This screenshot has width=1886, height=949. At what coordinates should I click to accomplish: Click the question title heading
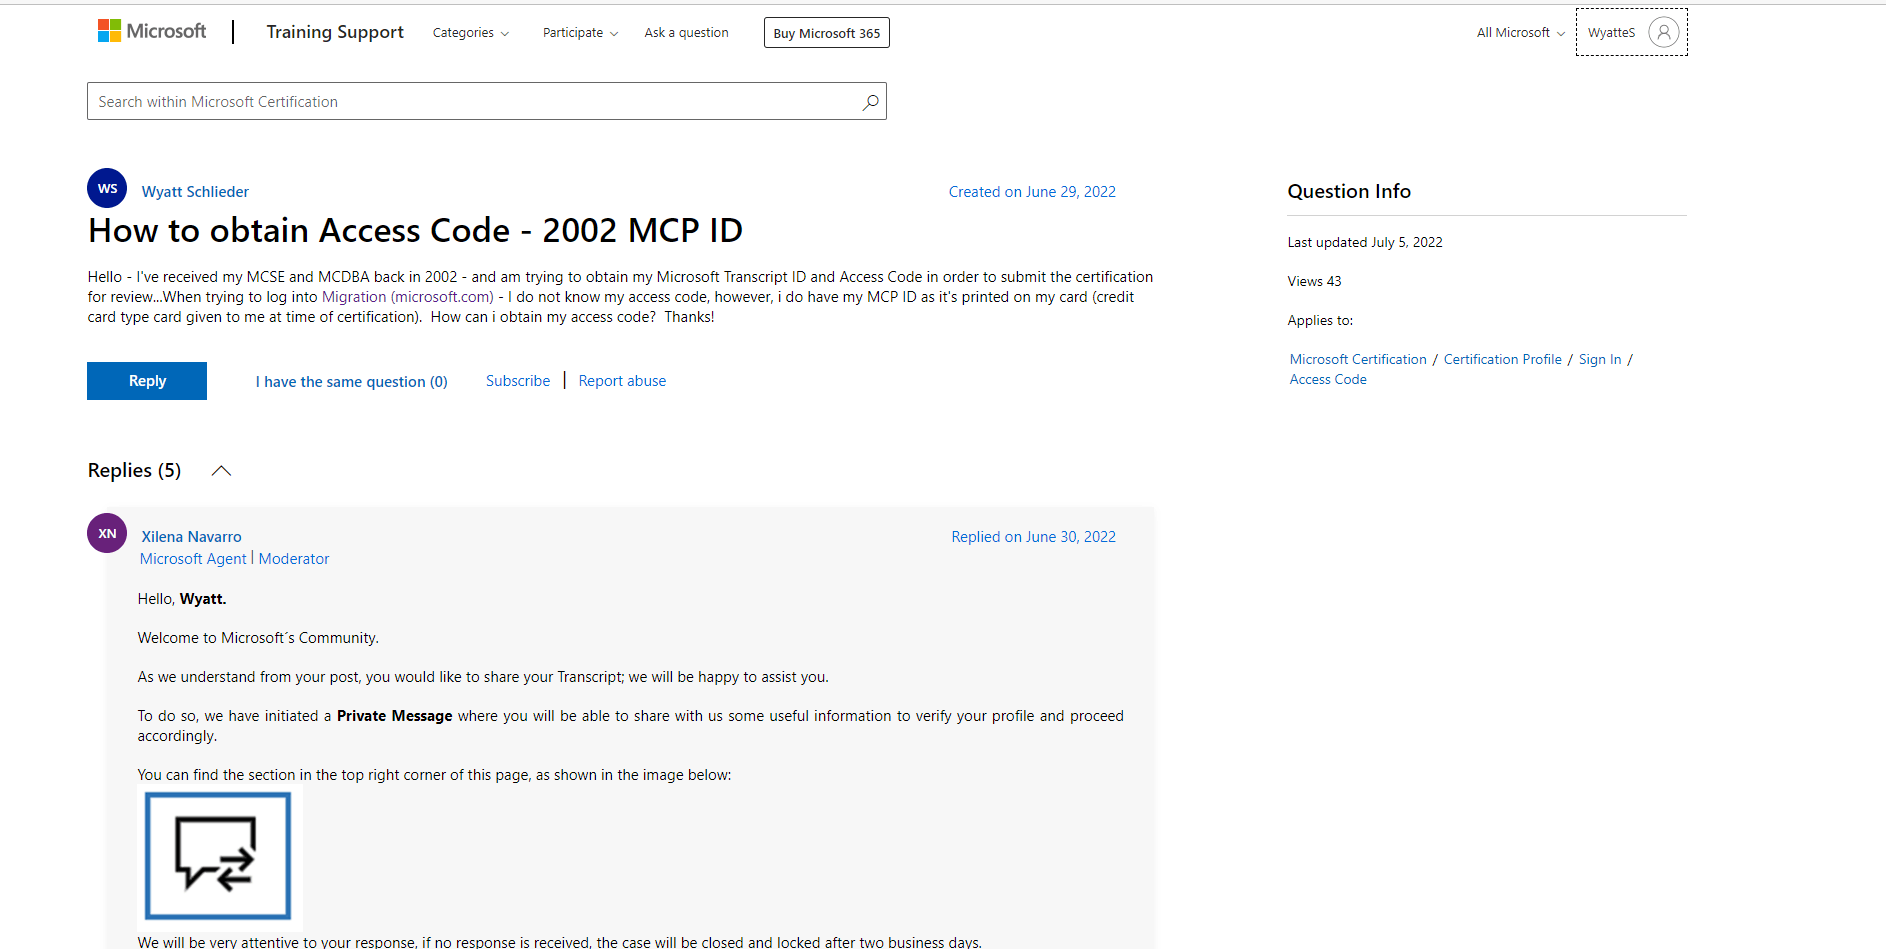[415, 231]
